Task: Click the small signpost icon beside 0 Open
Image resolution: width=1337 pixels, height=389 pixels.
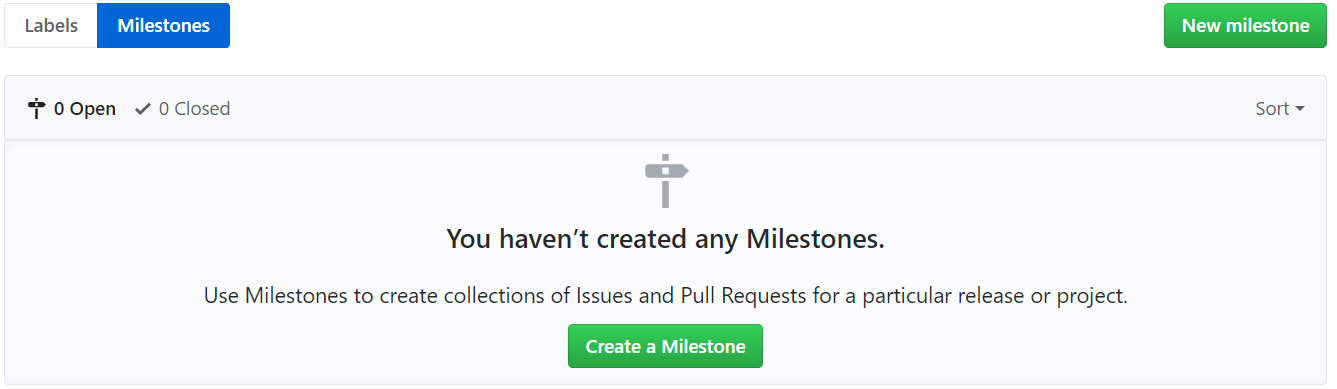Action: click(x=37, y=109)
